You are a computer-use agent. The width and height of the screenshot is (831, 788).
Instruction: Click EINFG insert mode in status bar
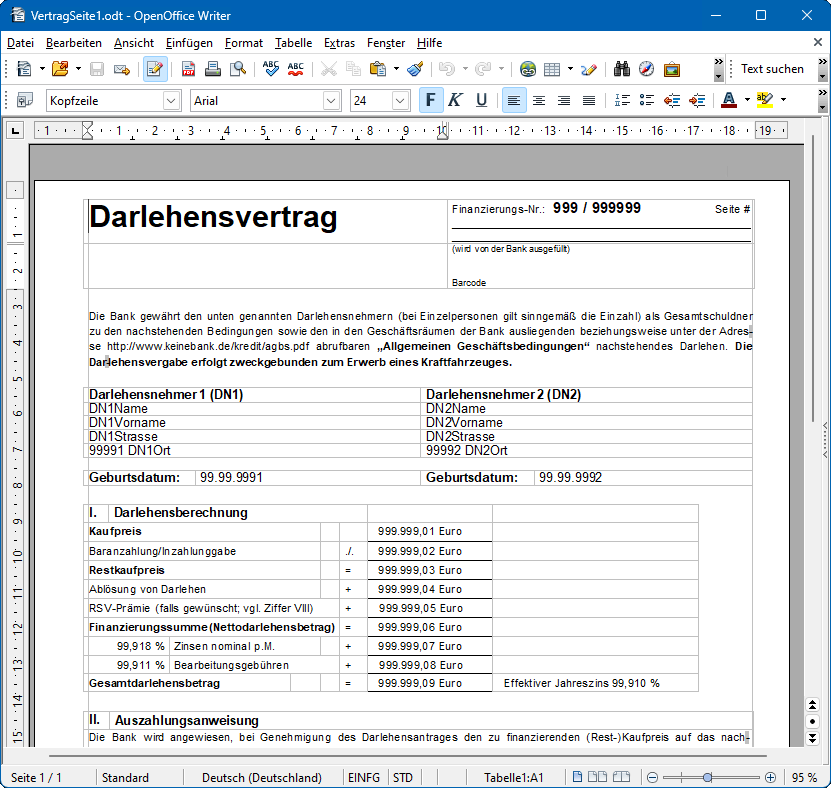tap(363, 777)
